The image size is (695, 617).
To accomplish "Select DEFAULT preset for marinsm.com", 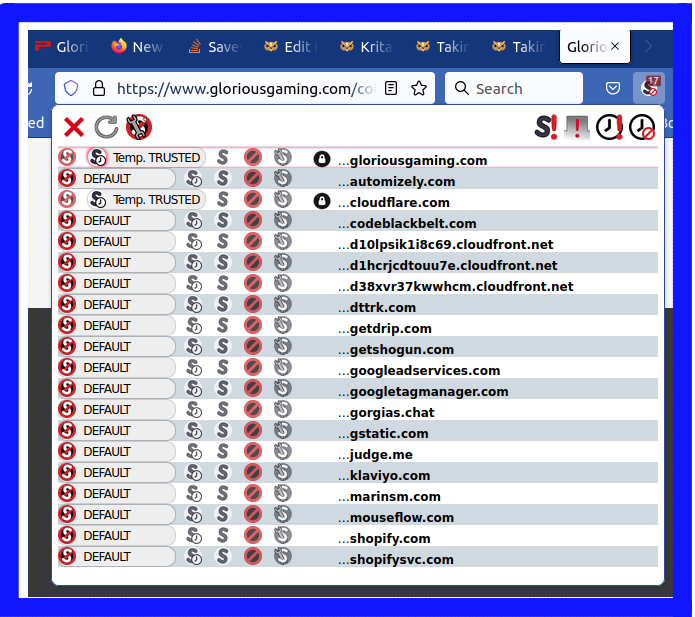I will [x=117, y=494].
